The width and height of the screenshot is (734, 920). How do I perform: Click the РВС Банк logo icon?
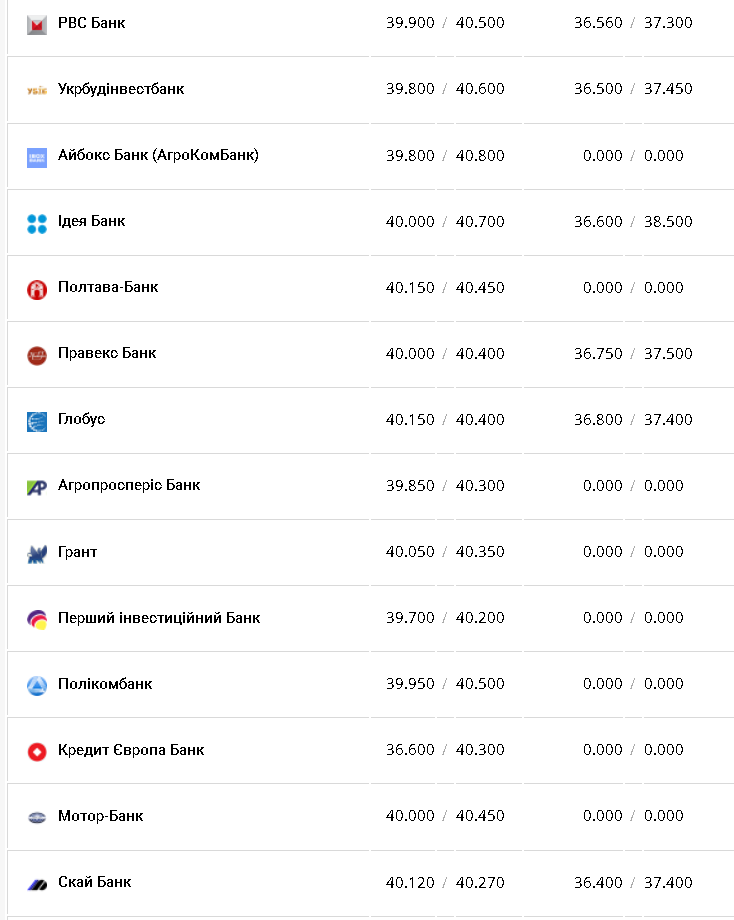[37, 24]
